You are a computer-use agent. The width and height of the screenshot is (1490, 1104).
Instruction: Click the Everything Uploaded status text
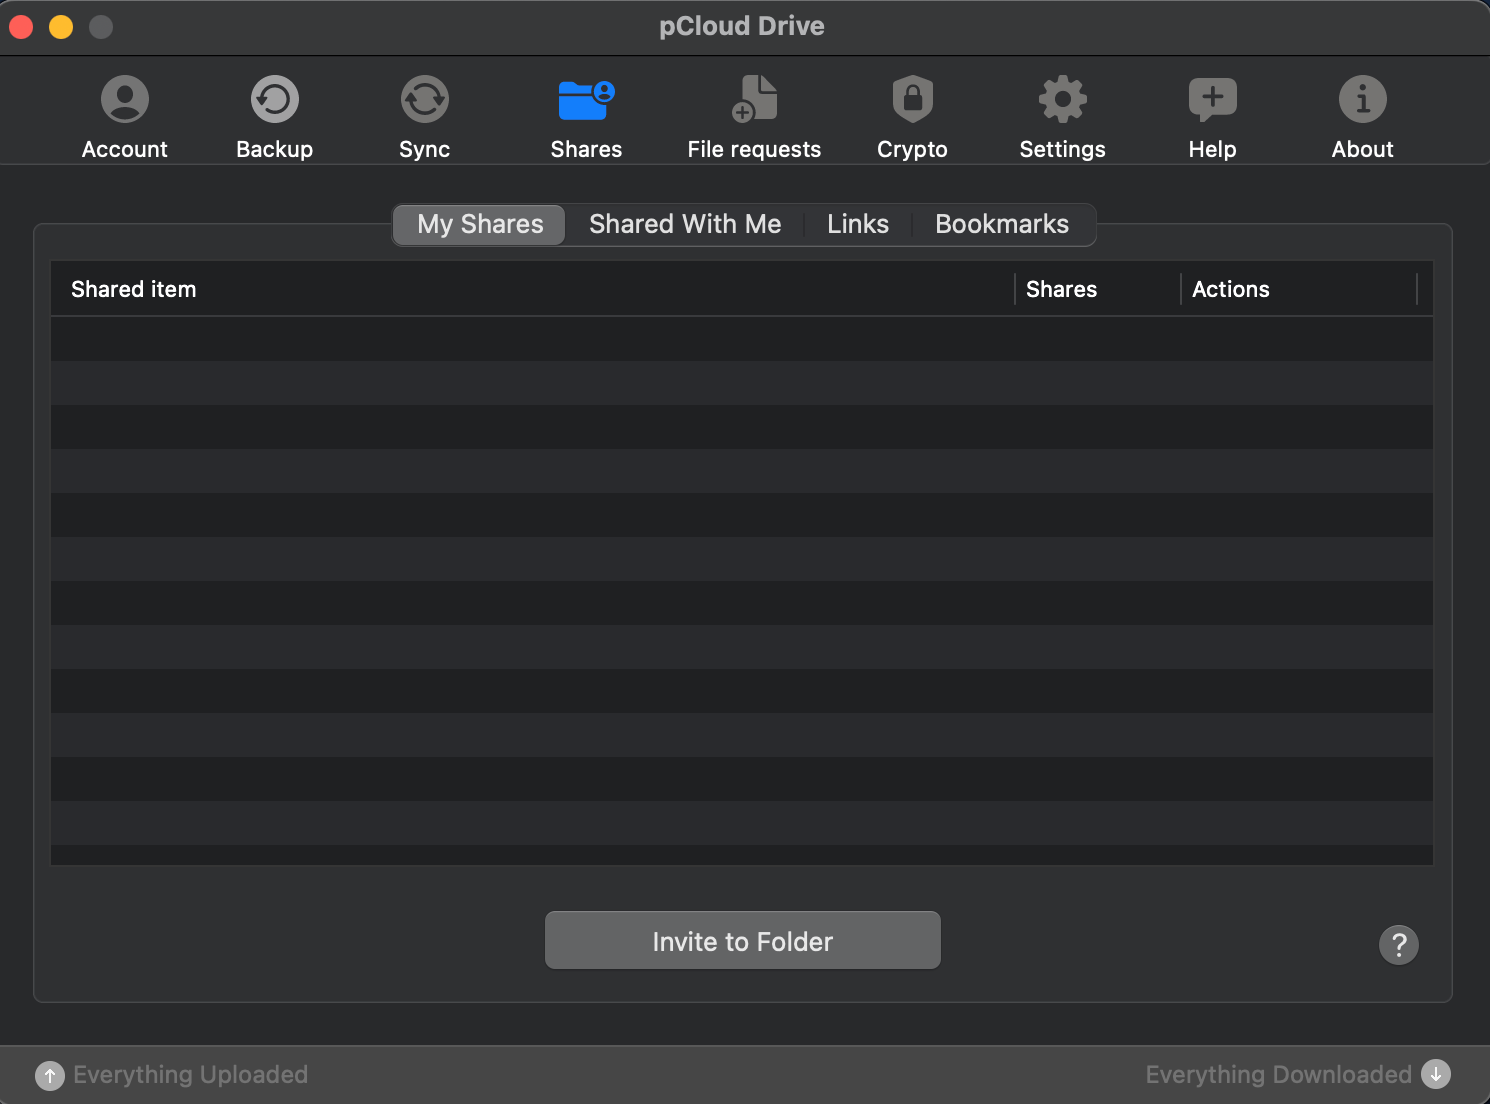190,1075
